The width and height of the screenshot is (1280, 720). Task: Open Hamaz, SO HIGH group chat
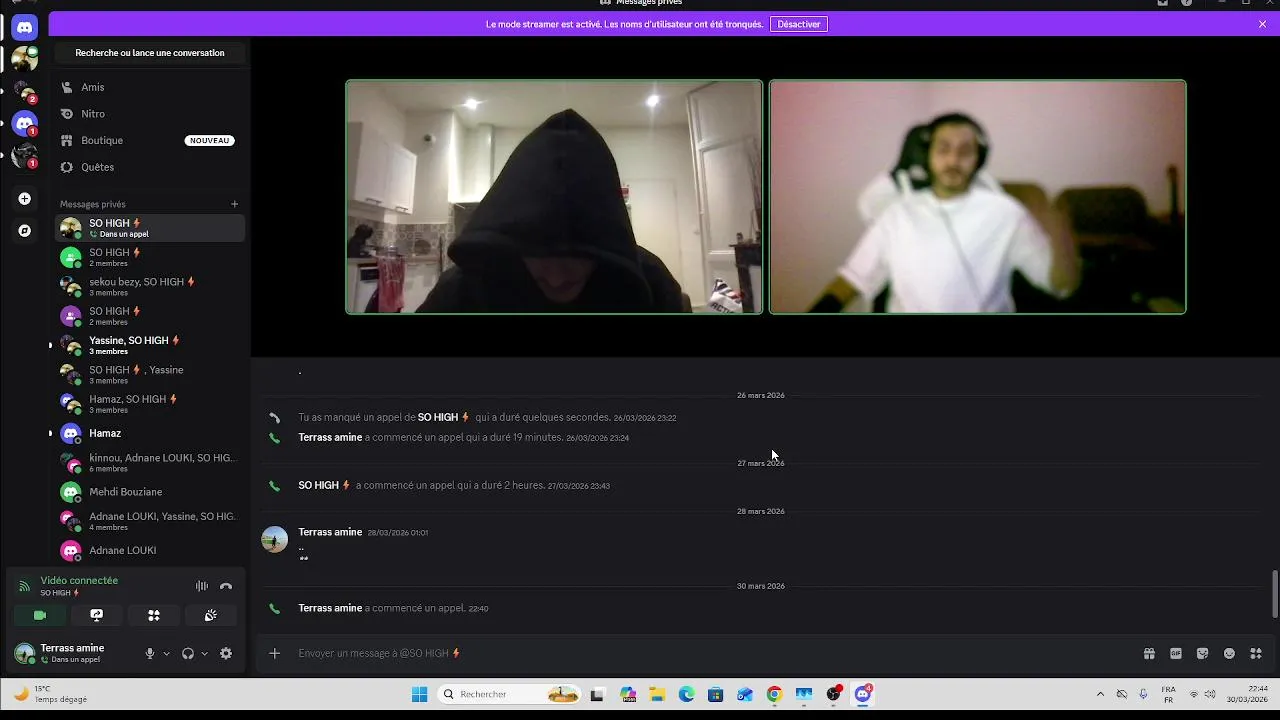[x=150, y=404]
